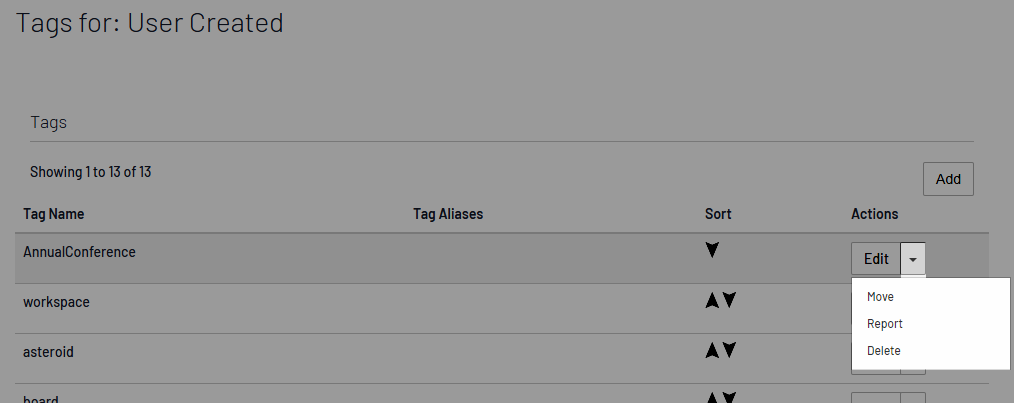Image resolution: width=1014 pixels, height=403 pixels.
Task: Move AnnualConference tag down in sort order
Action: 712,250
